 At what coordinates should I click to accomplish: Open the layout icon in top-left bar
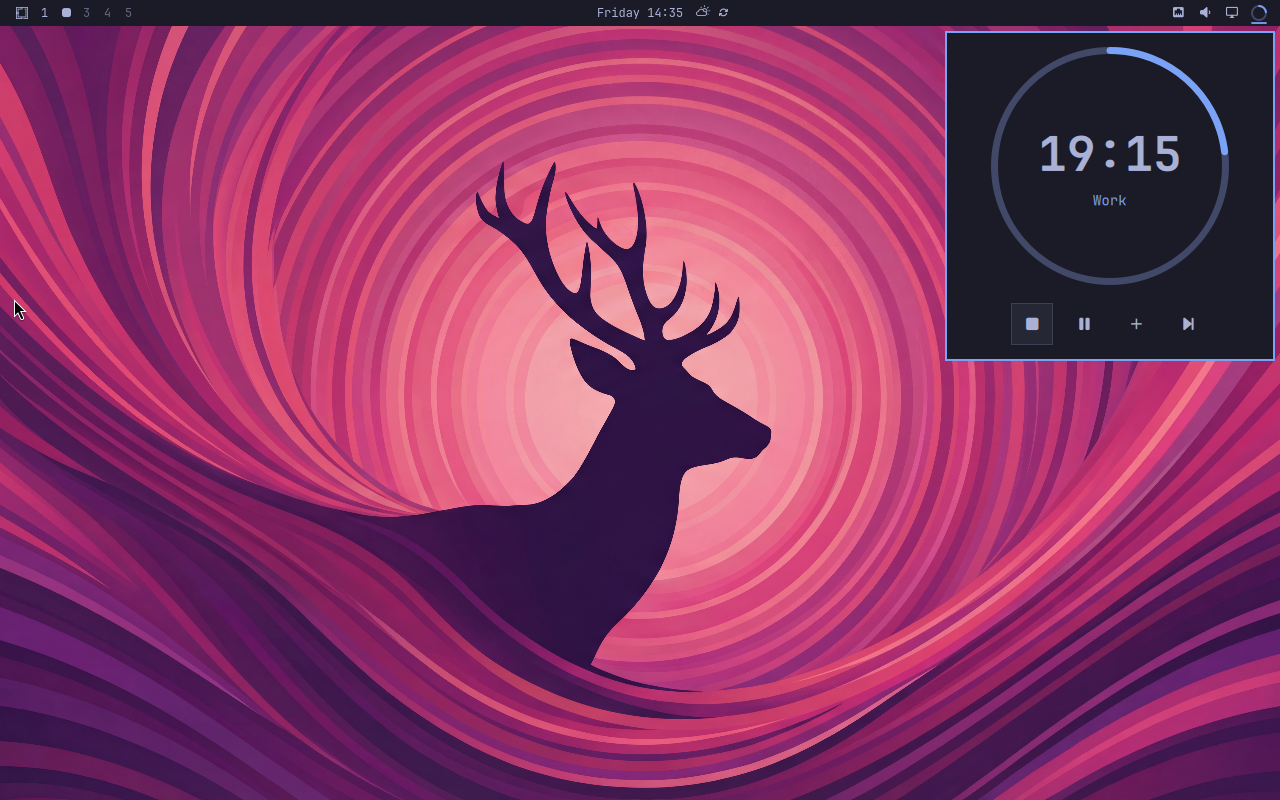(22, 13)
